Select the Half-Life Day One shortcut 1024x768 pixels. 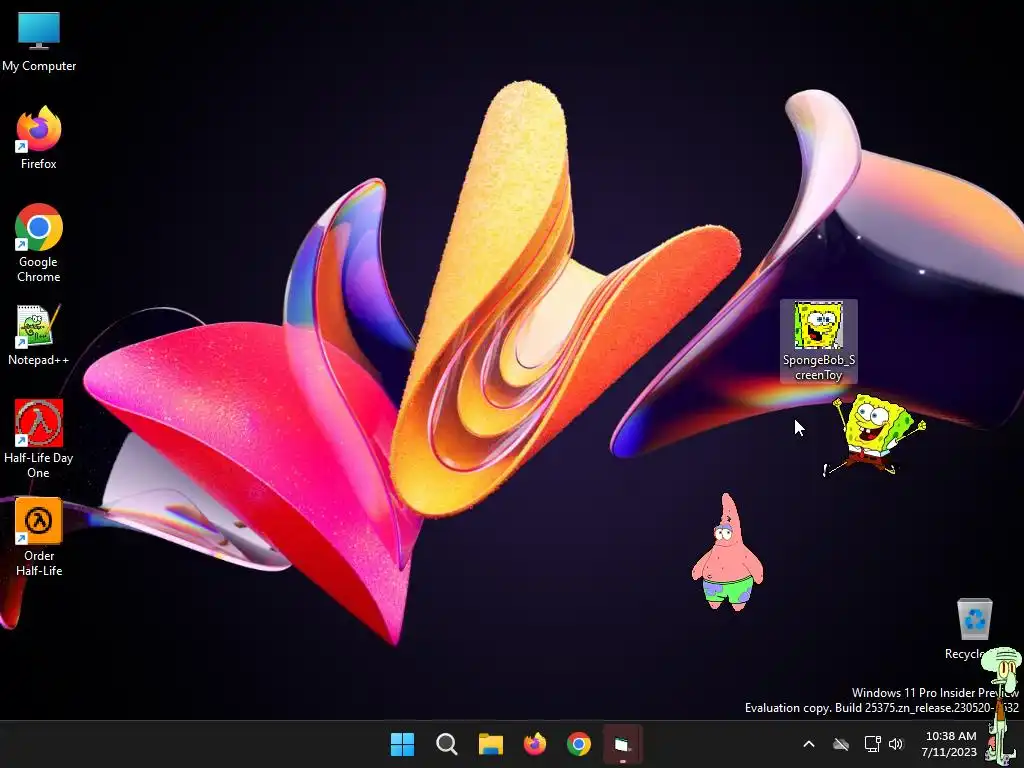pyautogui.click(x=39, y=439)
